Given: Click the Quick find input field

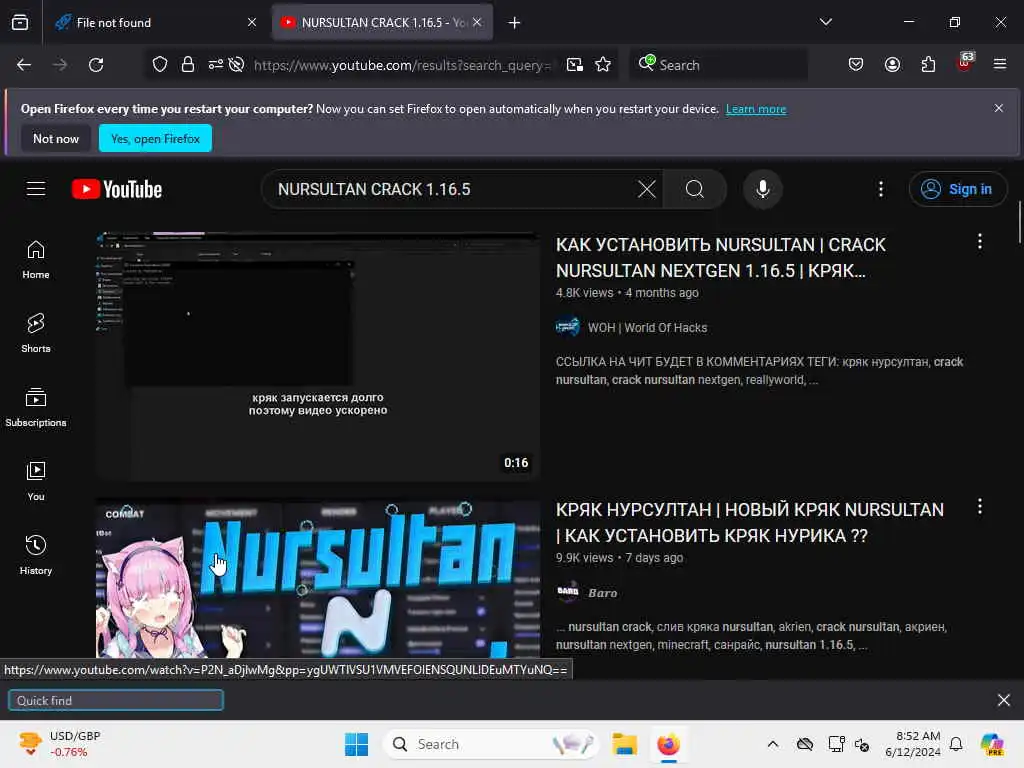Looking at the screenshot, I should pos(116,700).
